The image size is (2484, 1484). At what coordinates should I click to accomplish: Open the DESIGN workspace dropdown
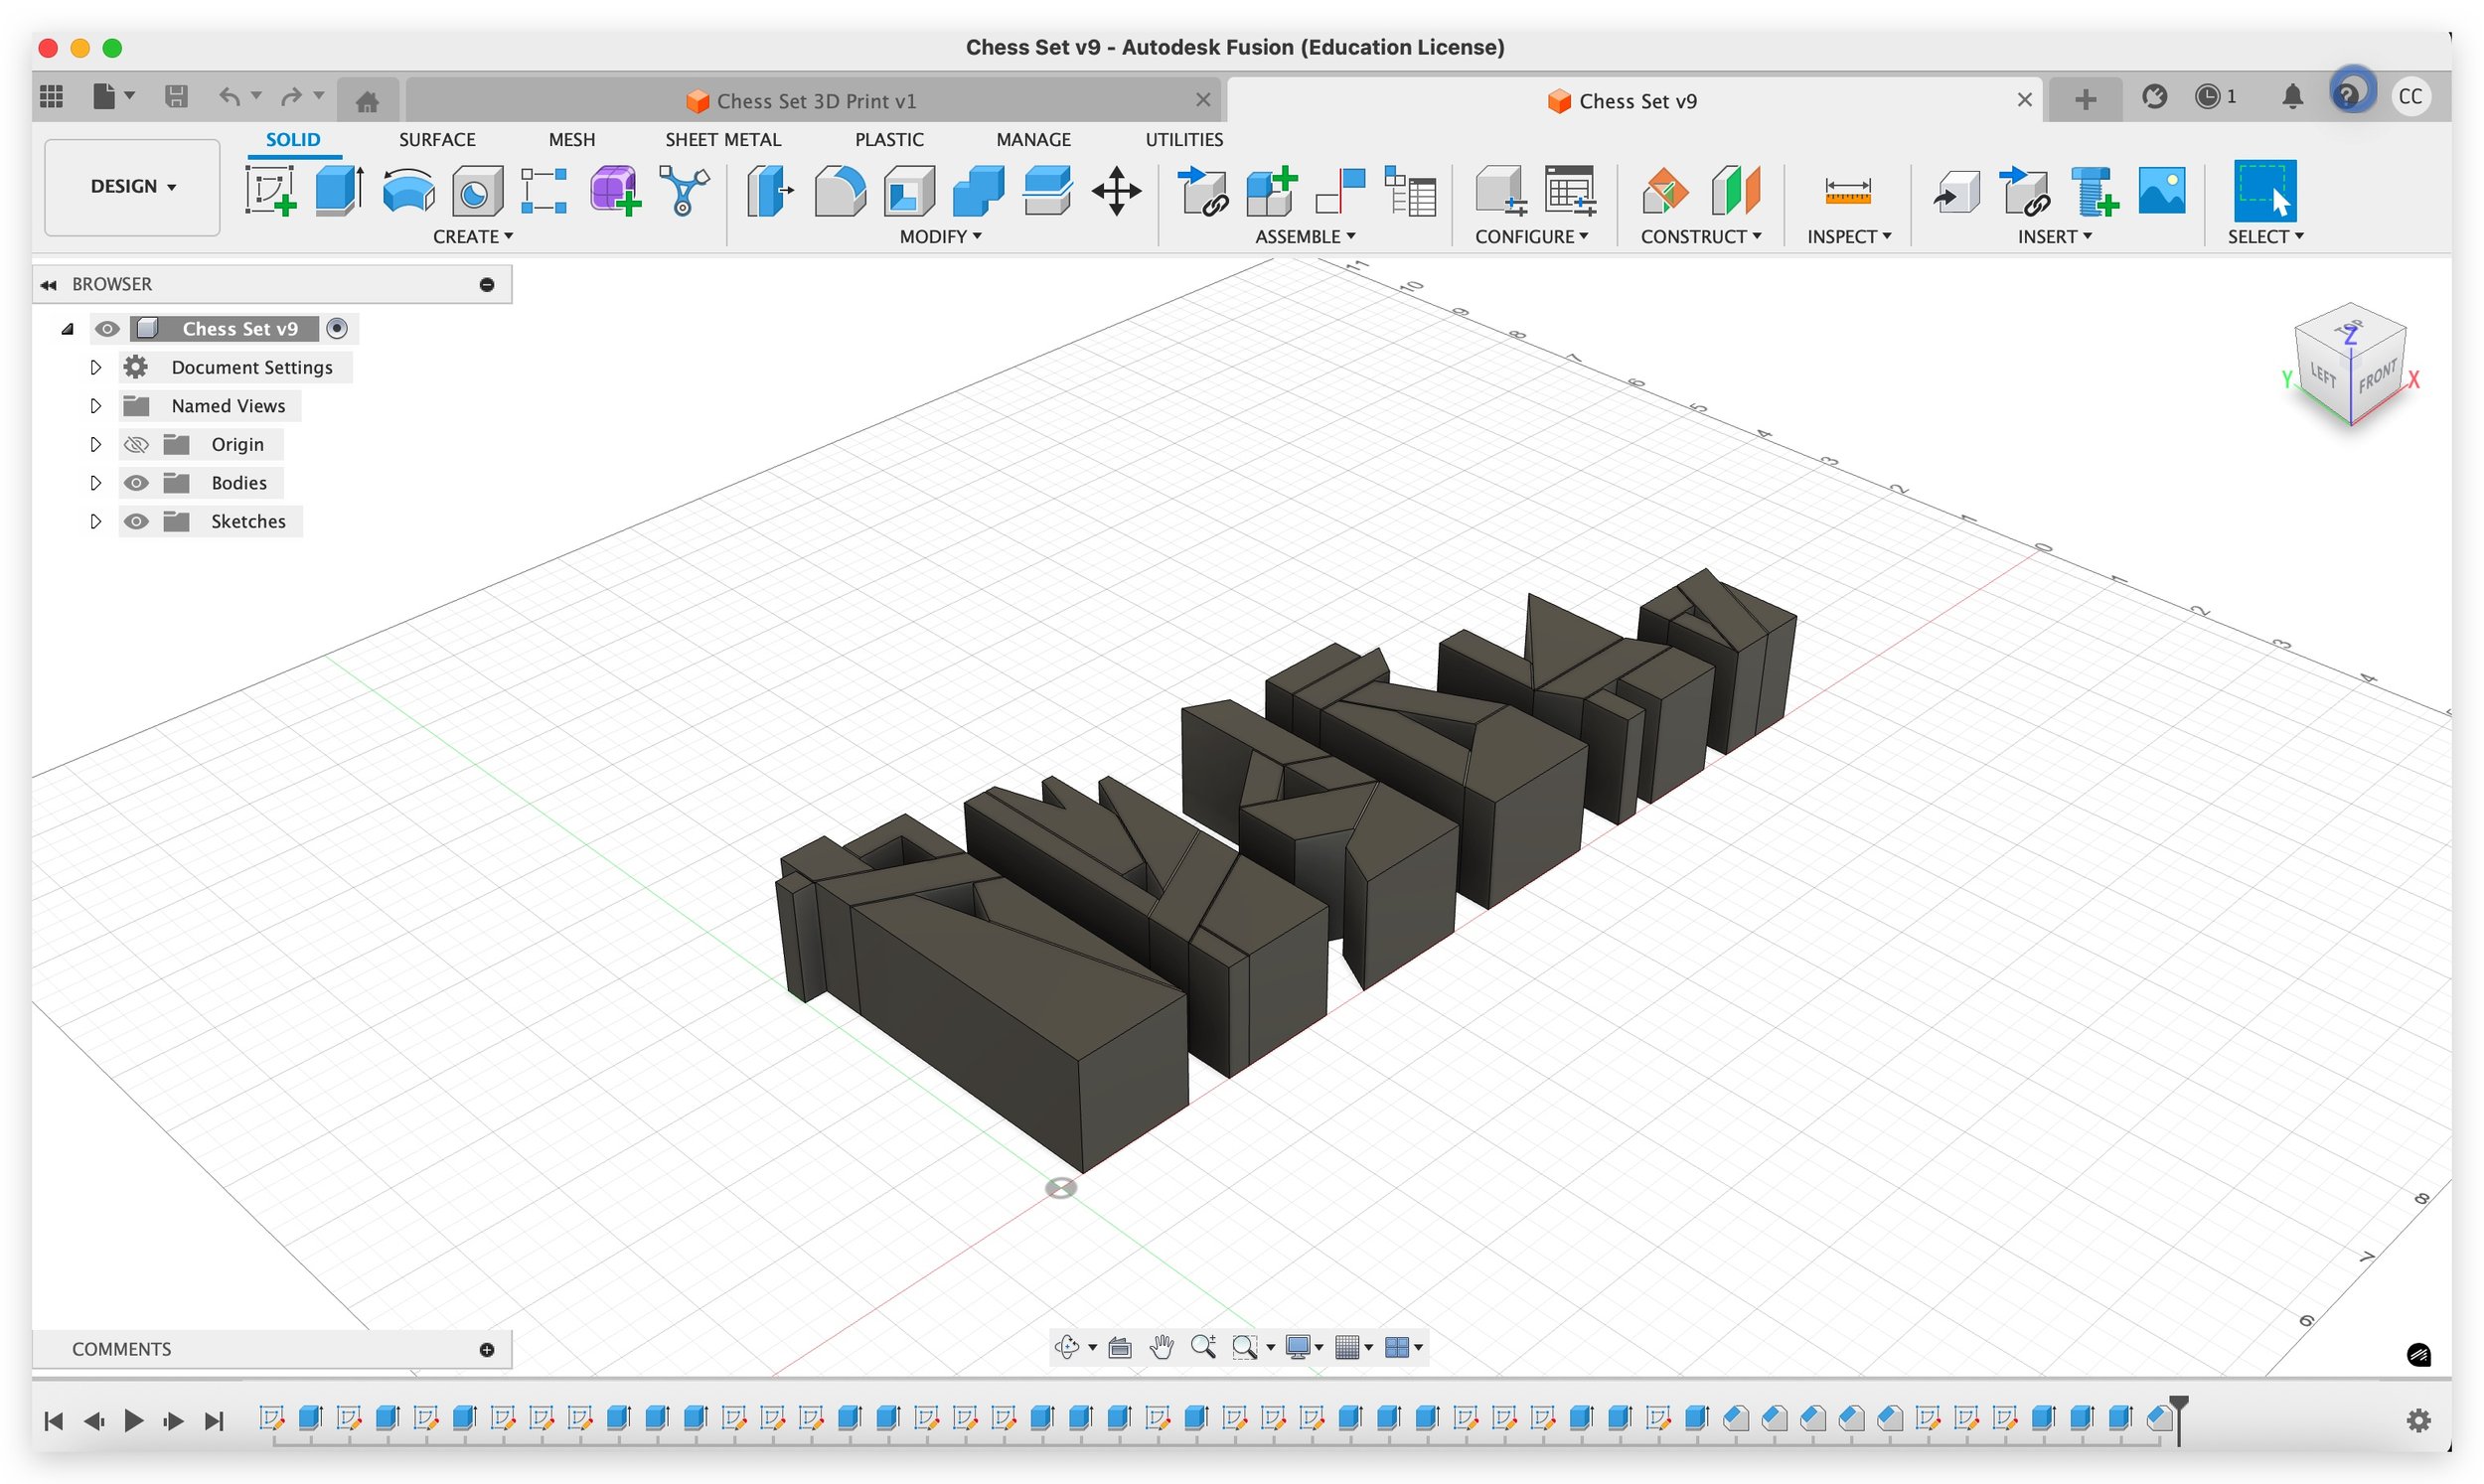pos(132,187)
